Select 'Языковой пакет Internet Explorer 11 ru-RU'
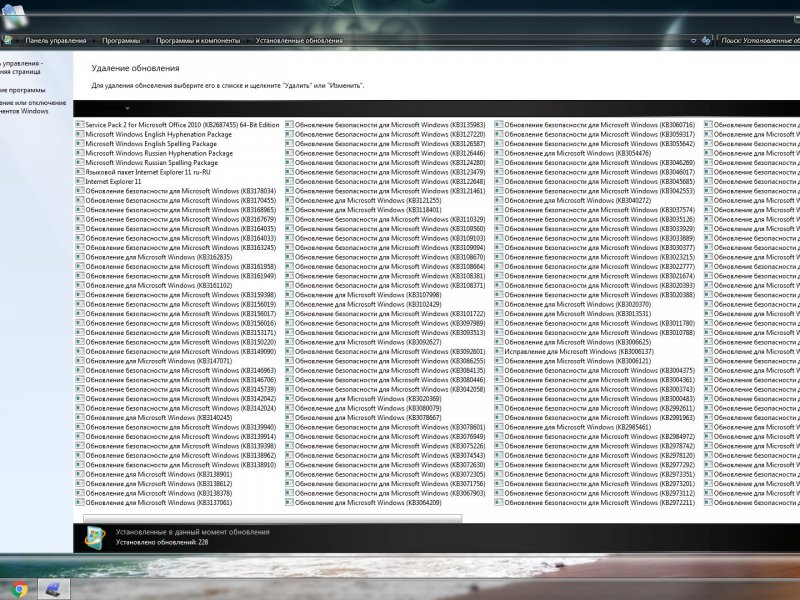This screenshot has width=800, height=600. [x=148, y=172]
